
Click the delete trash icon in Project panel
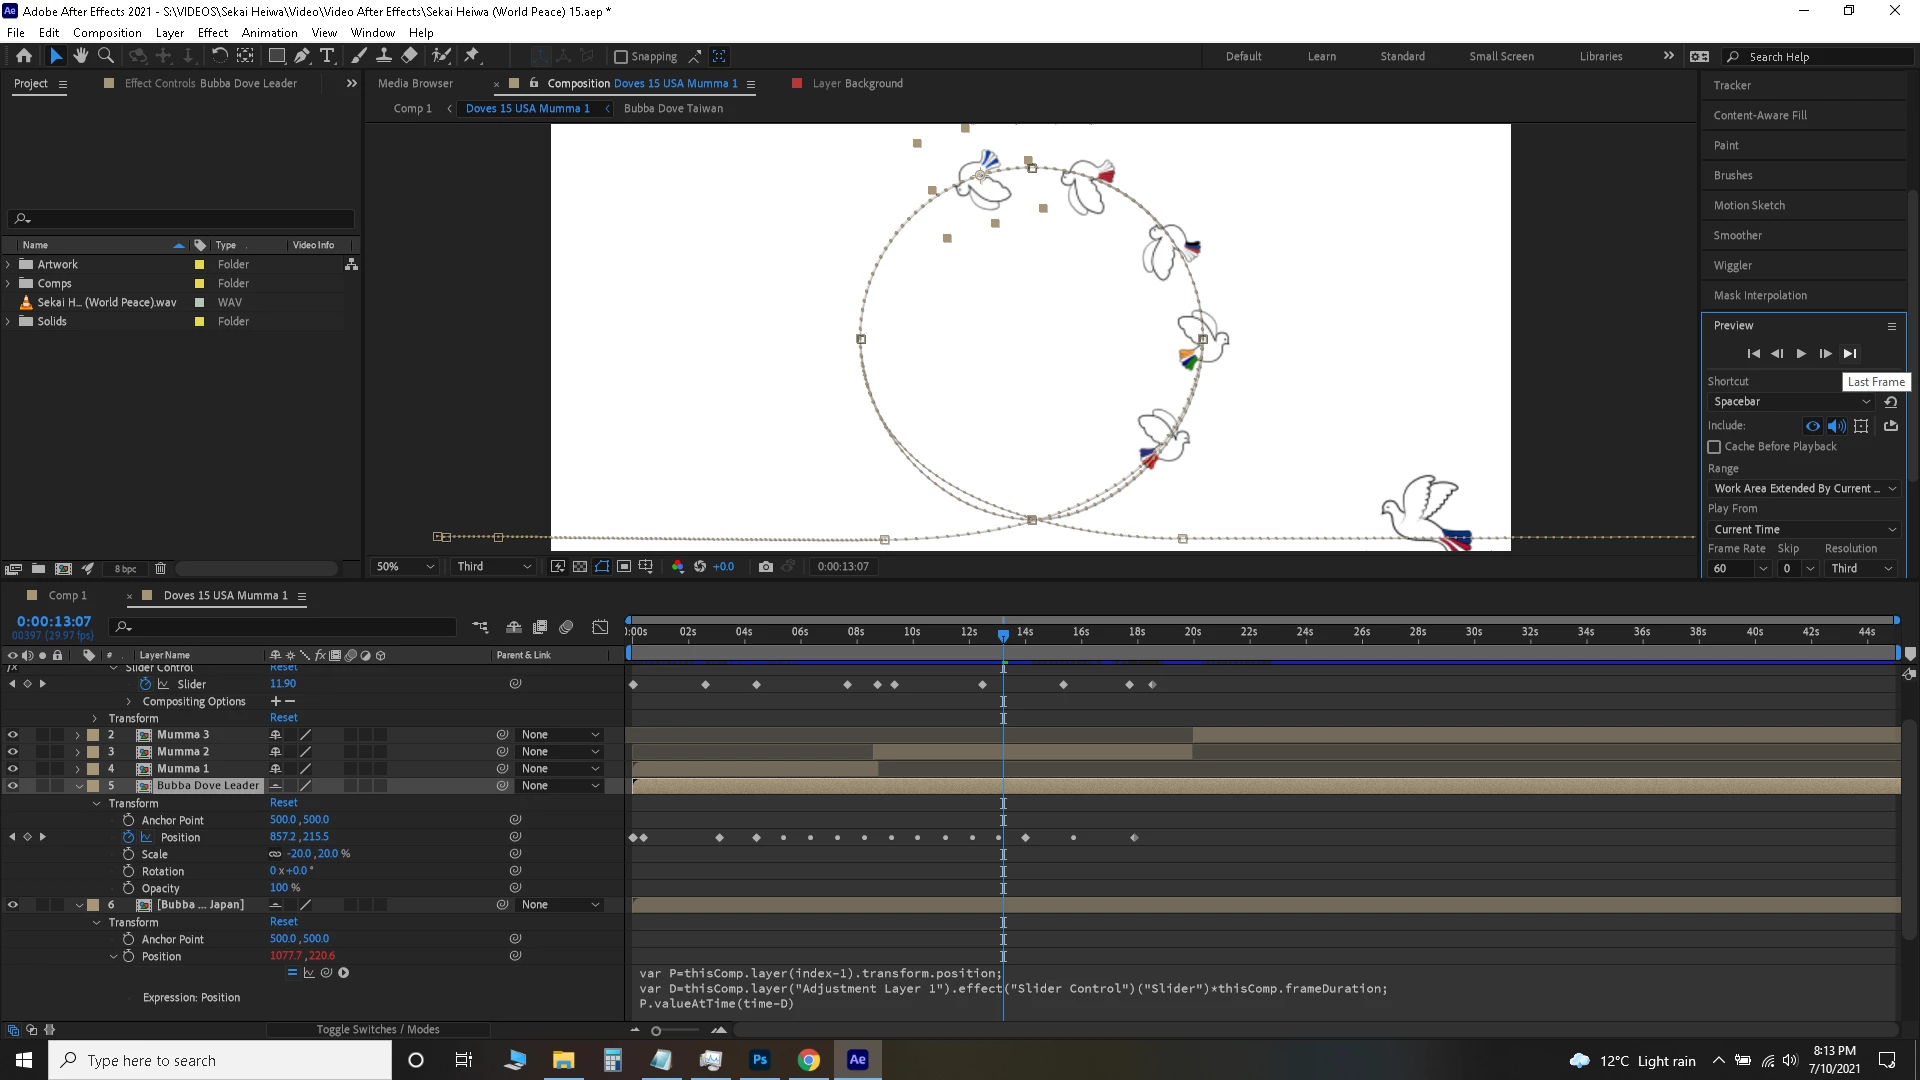tap(160, 568)
